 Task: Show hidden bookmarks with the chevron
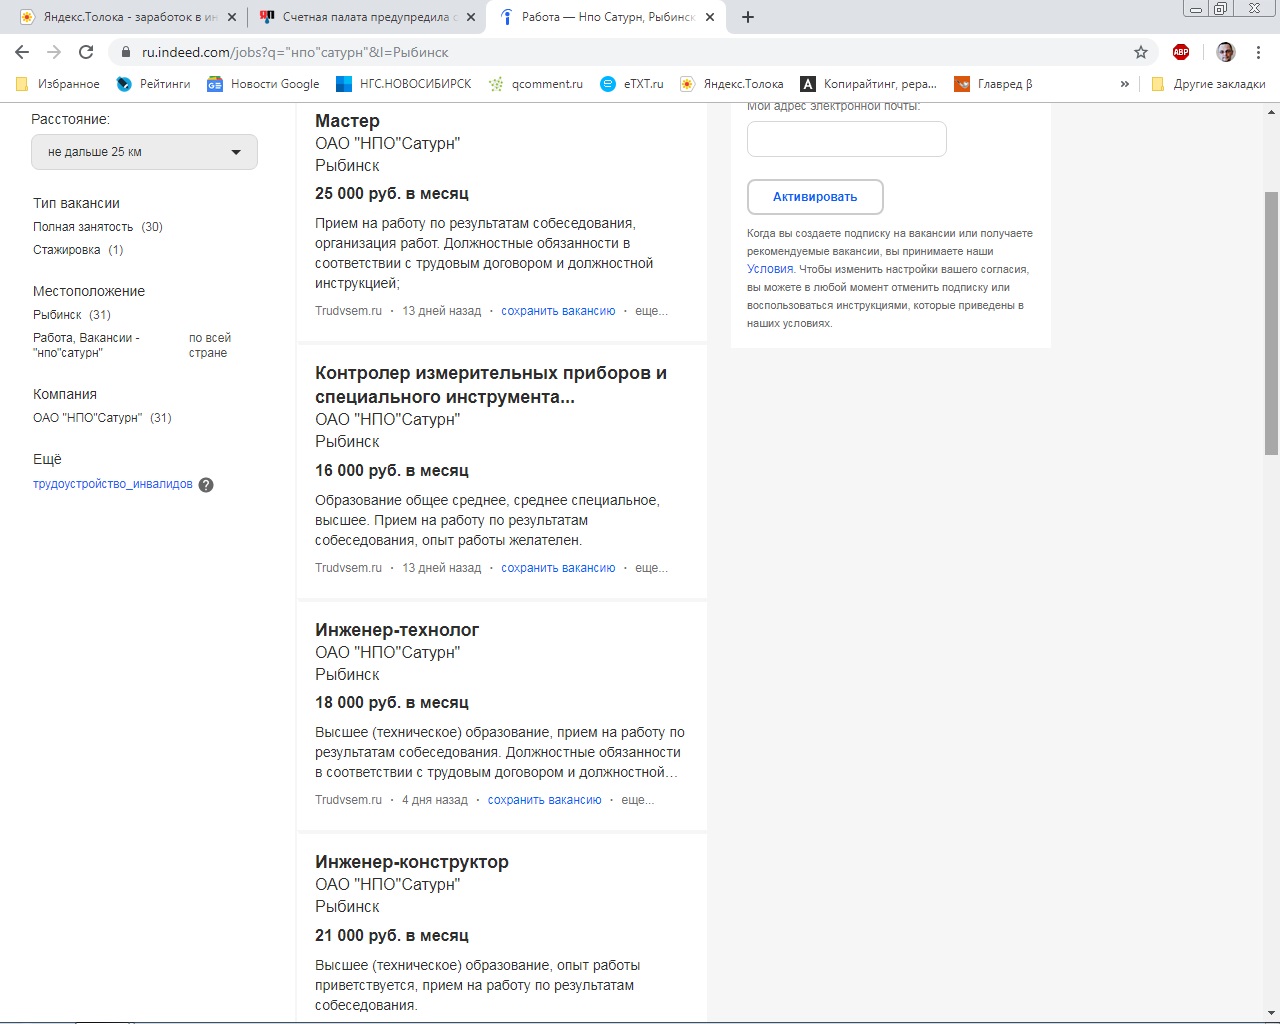[1125, 84]
